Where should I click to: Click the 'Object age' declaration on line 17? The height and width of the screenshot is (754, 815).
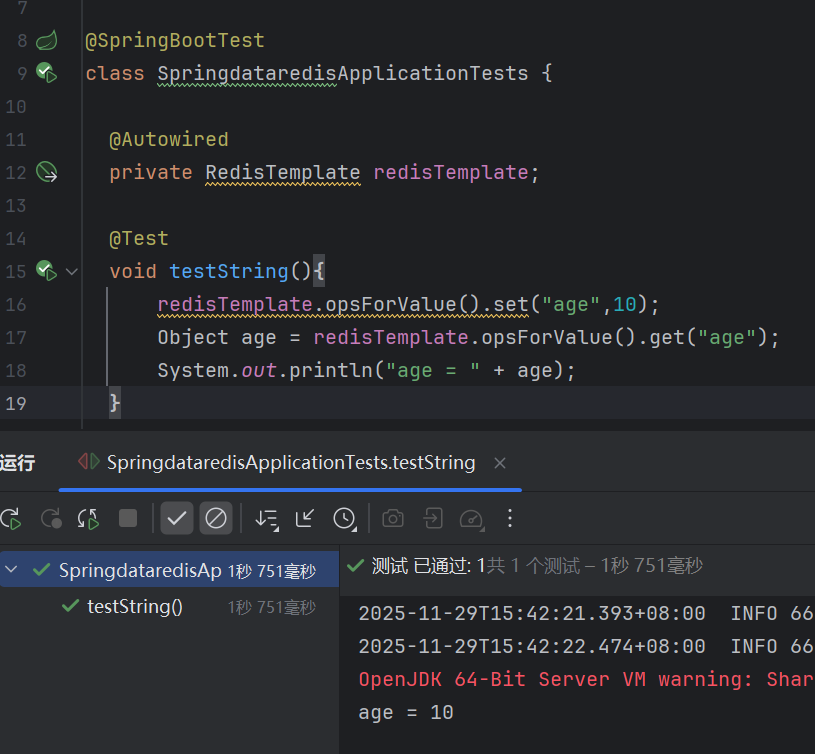pyautogui.click(x=217, y=338)
